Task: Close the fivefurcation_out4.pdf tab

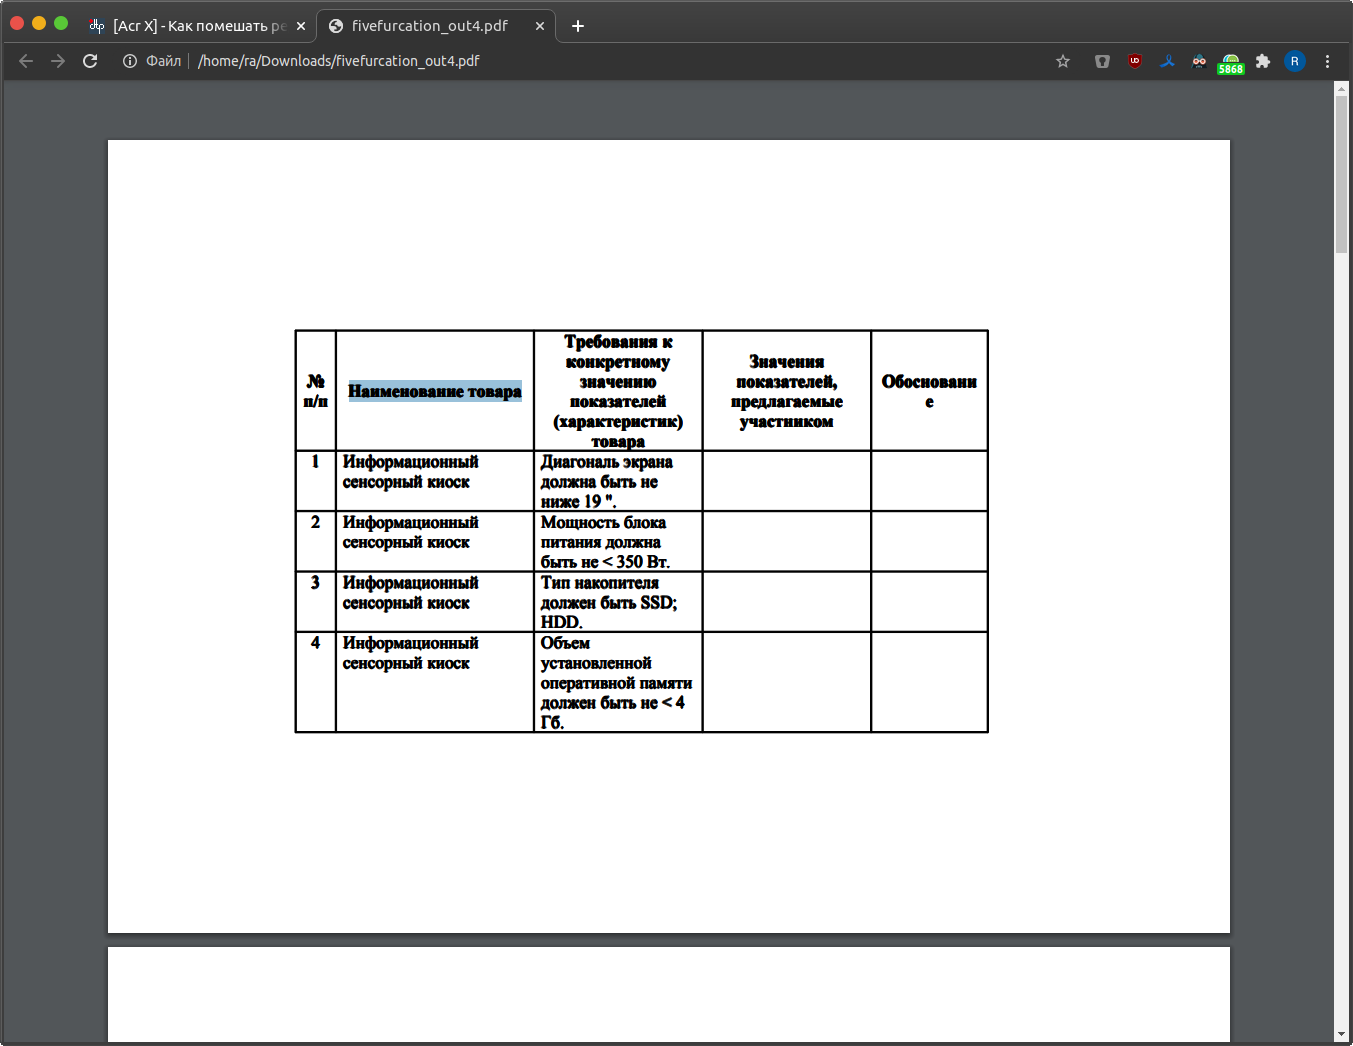Action: click(540, 26)
